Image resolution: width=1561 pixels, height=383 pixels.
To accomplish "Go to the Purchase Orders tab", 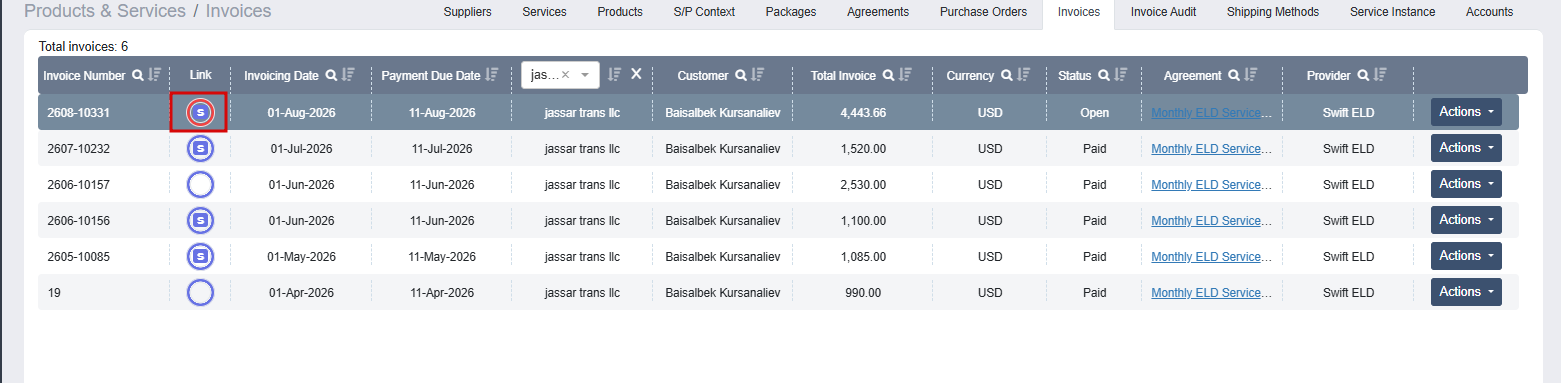I will (x=983, y=12).
